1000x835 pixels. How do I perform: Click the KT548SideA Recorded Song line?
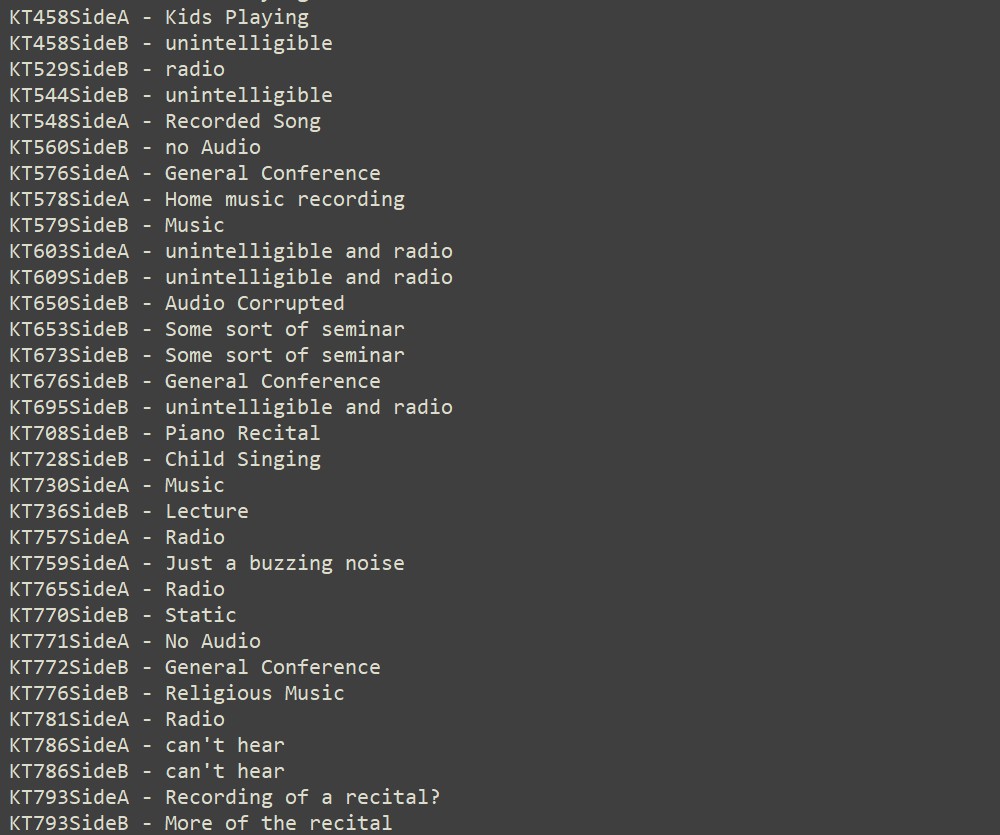click(x=165, y=121)
